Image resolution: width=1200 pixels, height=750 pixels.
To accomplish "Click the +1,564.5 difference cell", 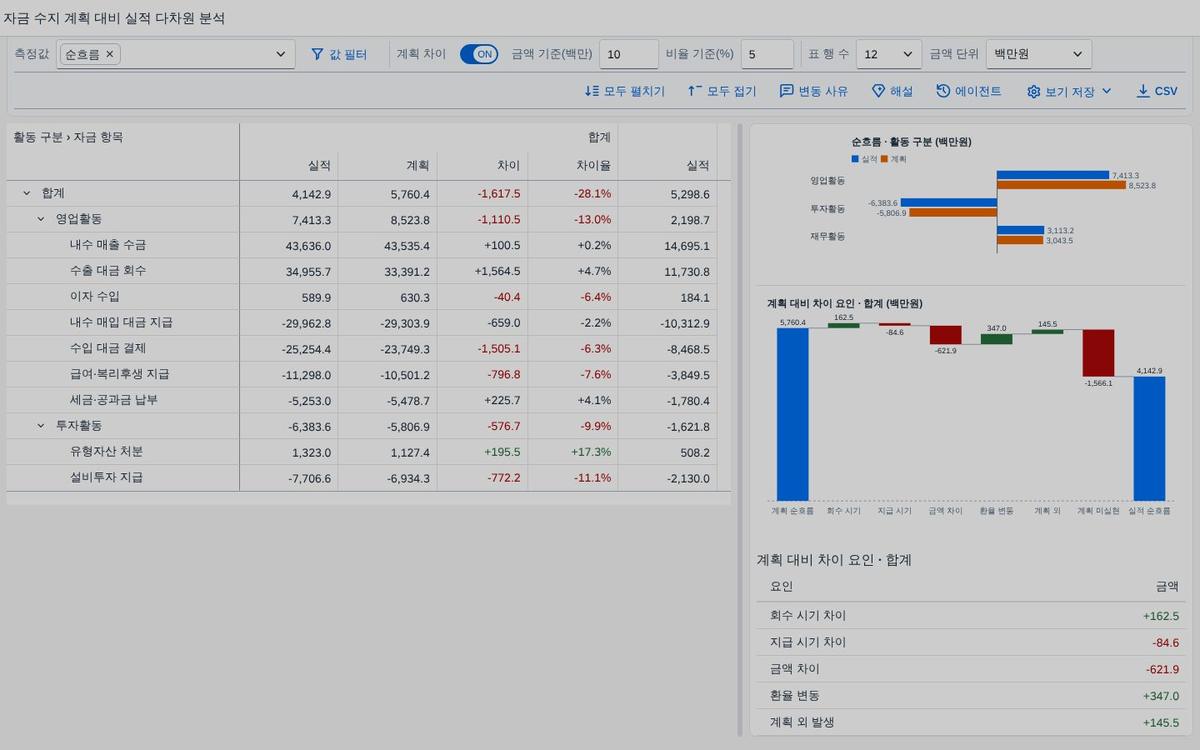I will 483,271.
